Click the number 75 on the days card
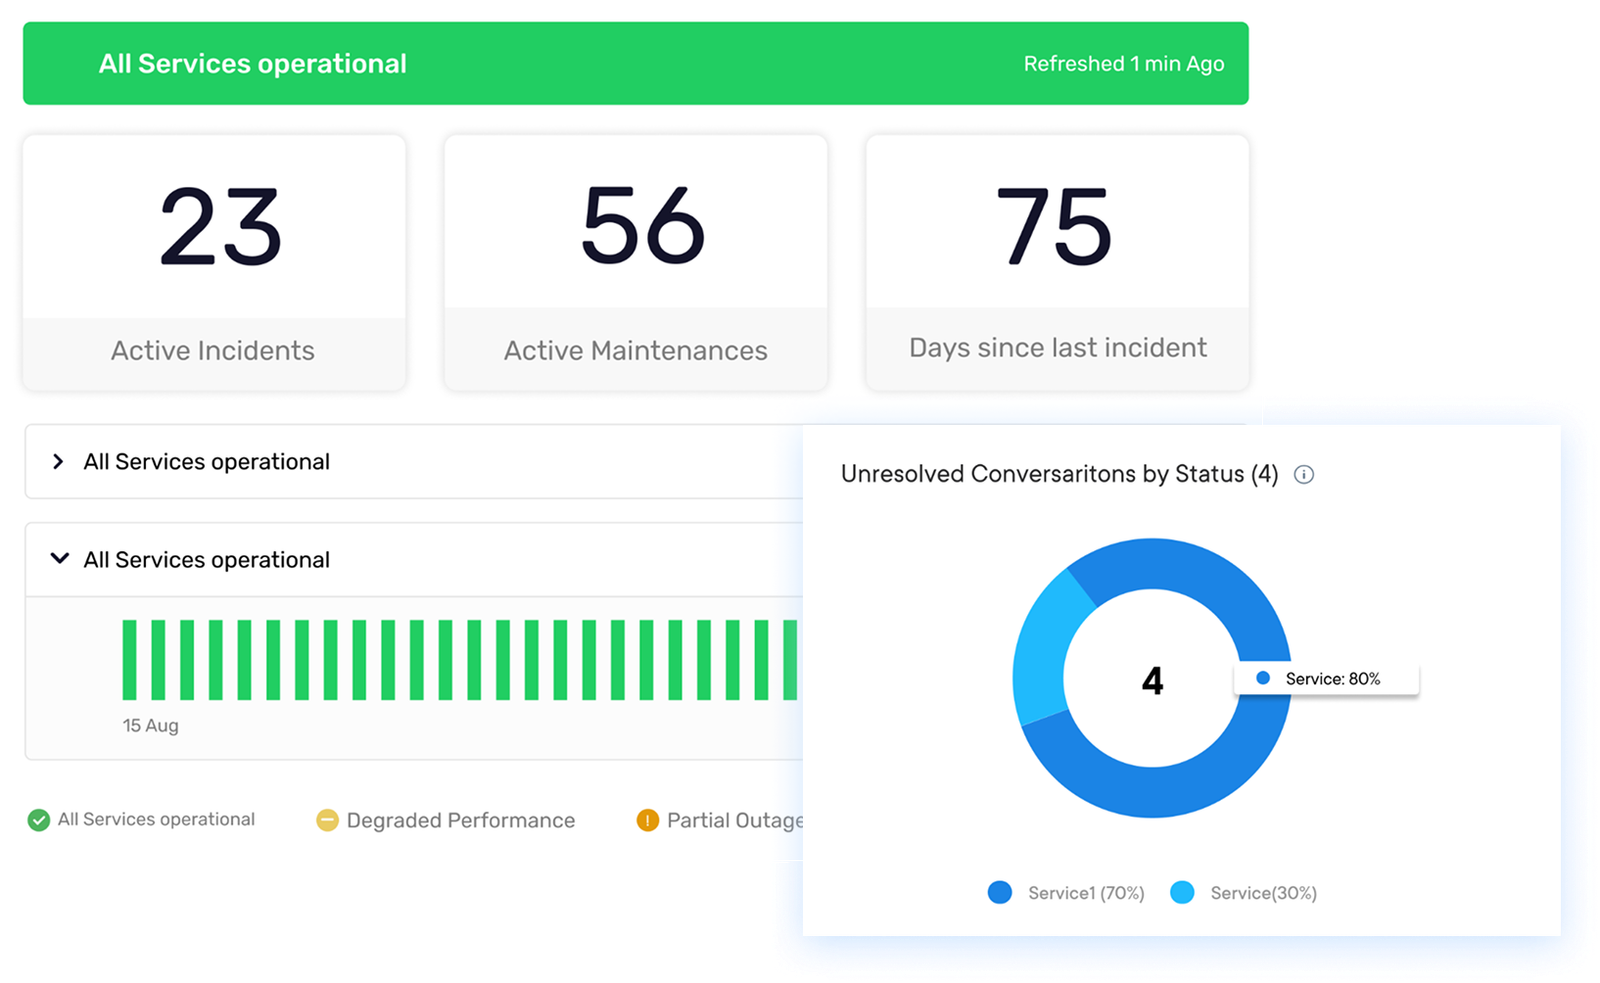 (x=1054, y=227)
